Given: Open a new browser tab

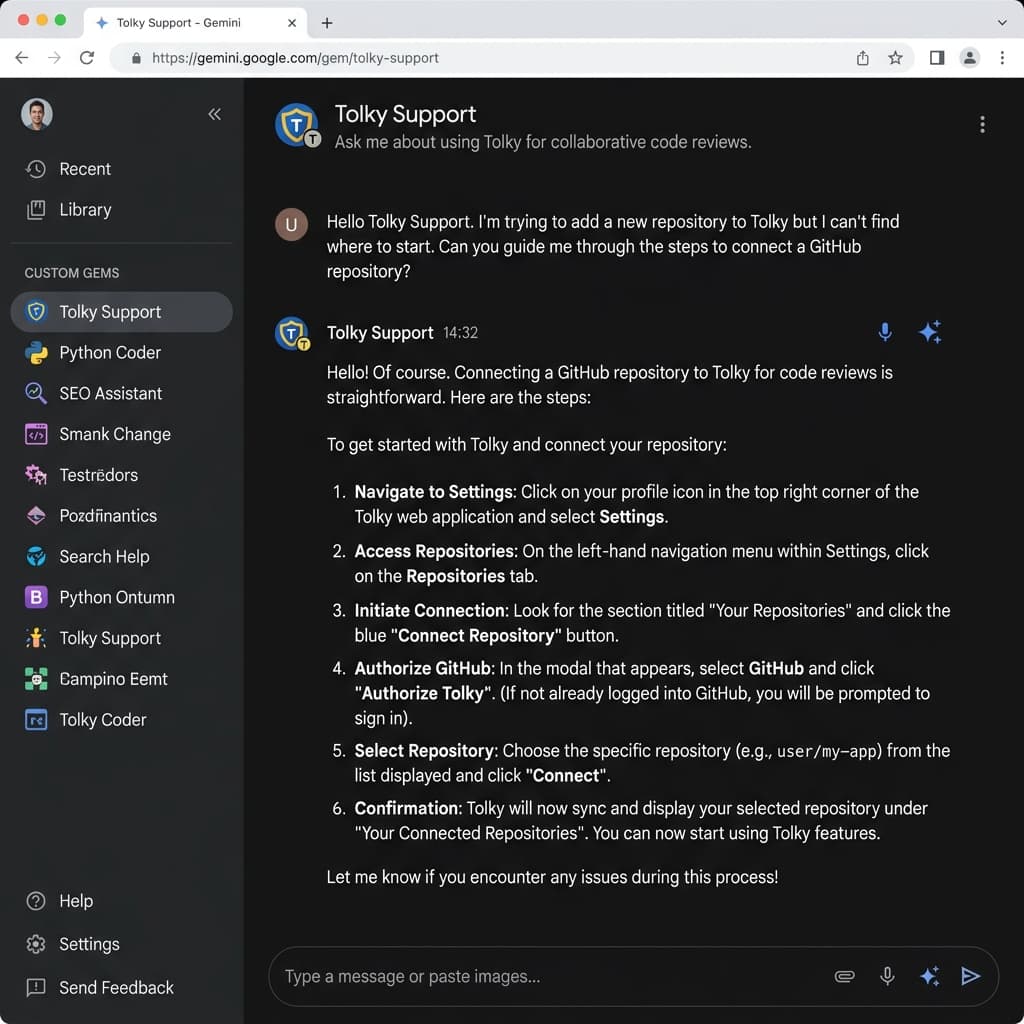Looking at the screenshot, I should pyautogui.click(x=327, y=23).
